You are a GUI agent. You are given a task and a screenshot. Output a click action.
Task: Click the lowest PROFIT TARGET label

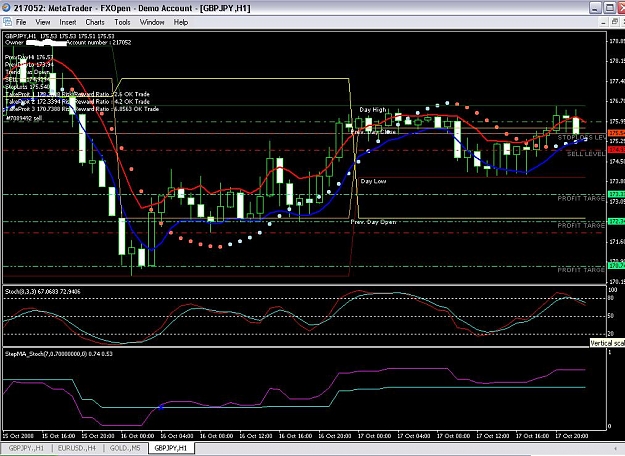click(x=581, y=270)
